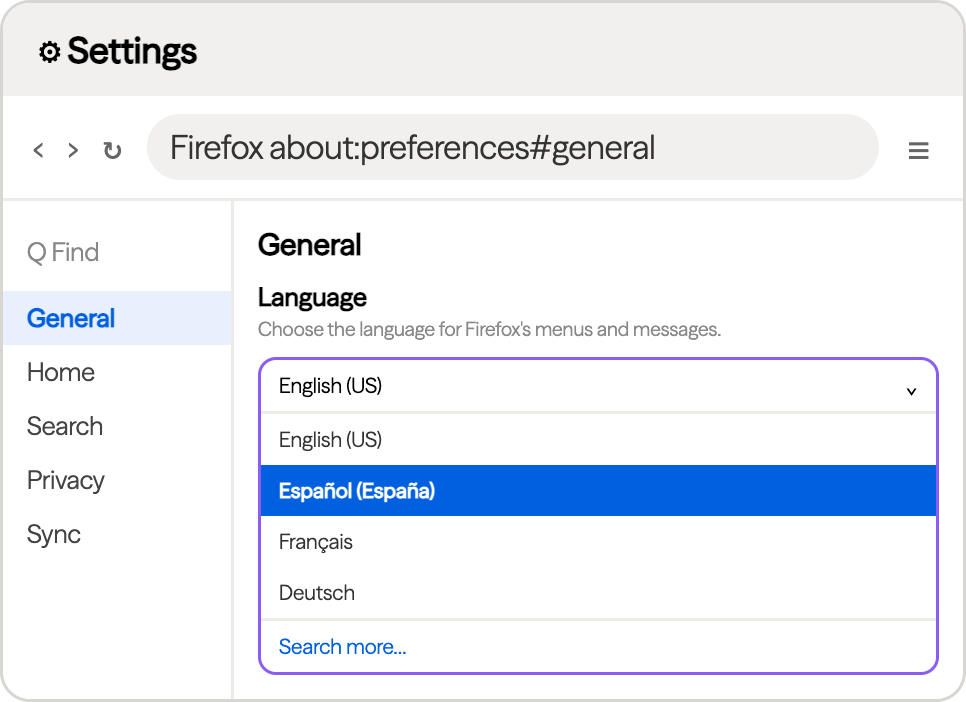The height and width of the screenshot is (702, 966).
Task: Open the hamburger menu icon
Action: tap(918, 150)
